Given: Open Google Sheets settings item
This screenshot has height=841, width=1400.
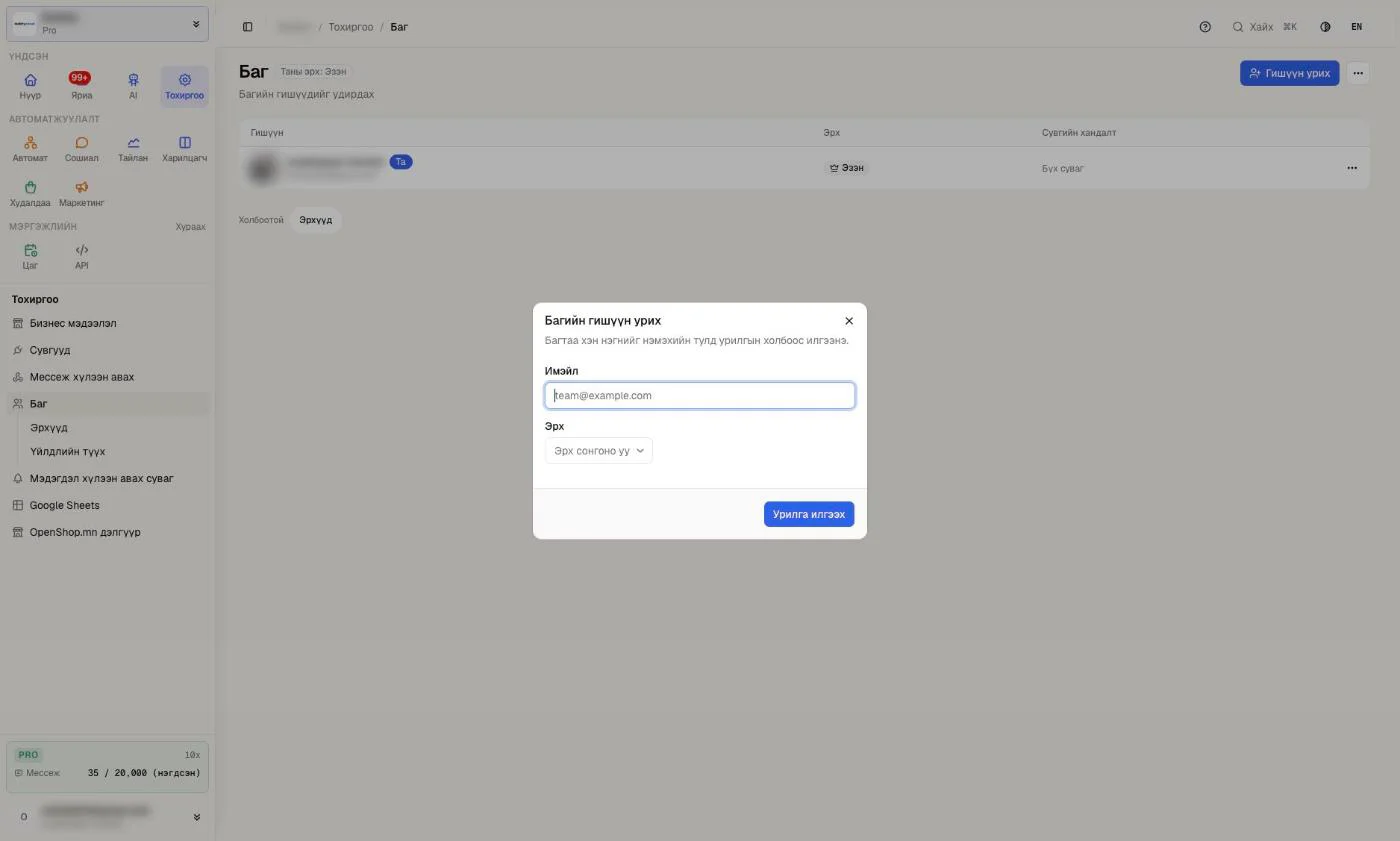Looking at the screenshot, I should click(x=107, y=506).
